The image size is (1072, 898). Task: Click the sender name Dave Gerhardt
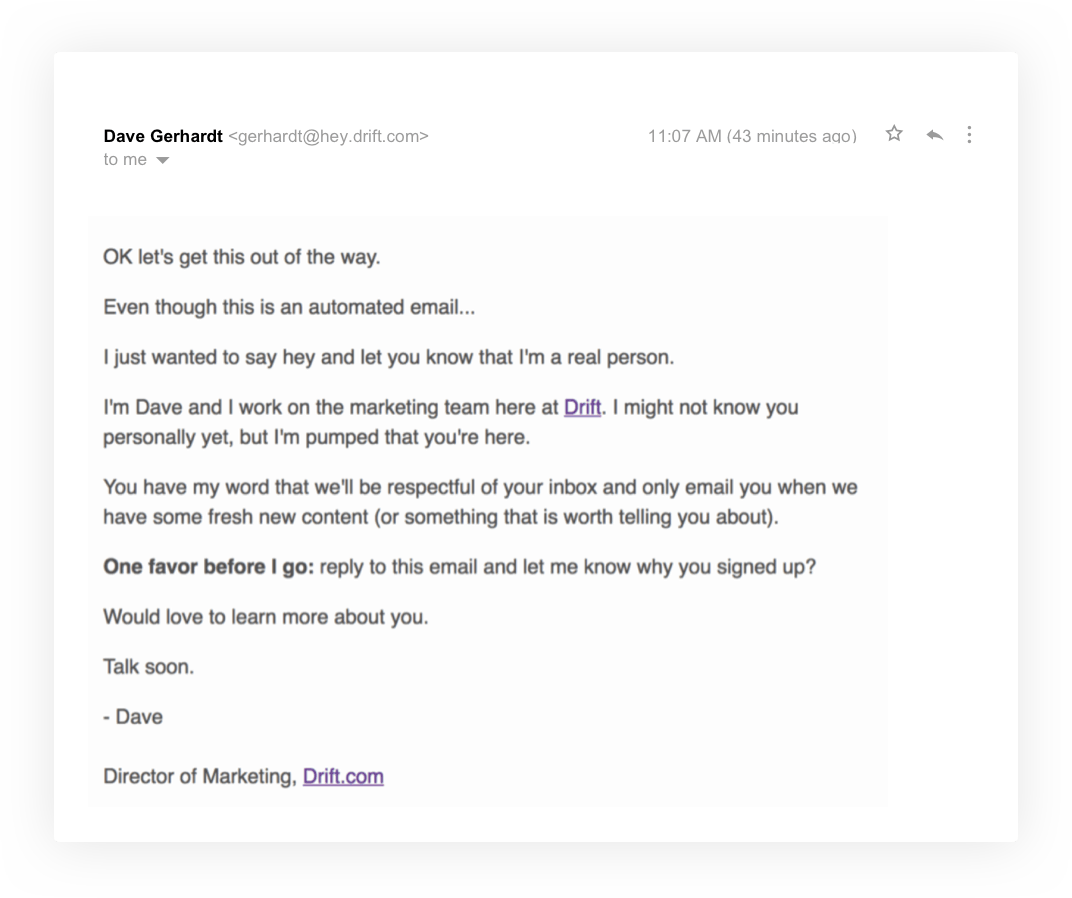click(163, 136)
